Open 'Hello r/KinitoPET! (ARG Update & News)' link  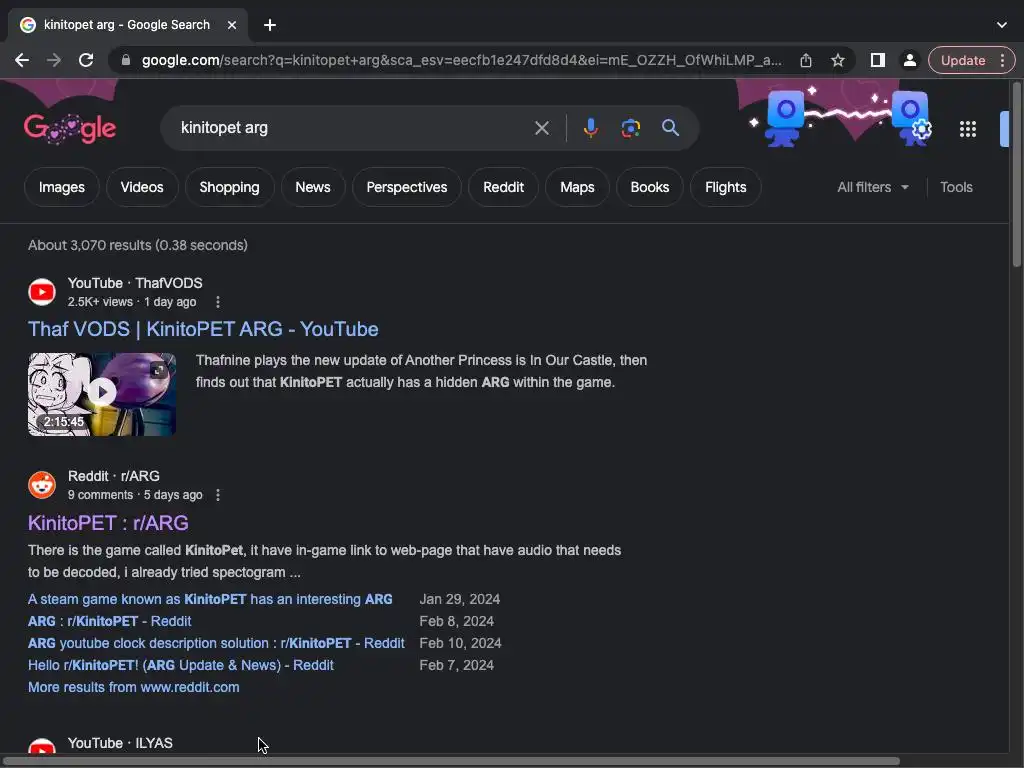[181, 665]
